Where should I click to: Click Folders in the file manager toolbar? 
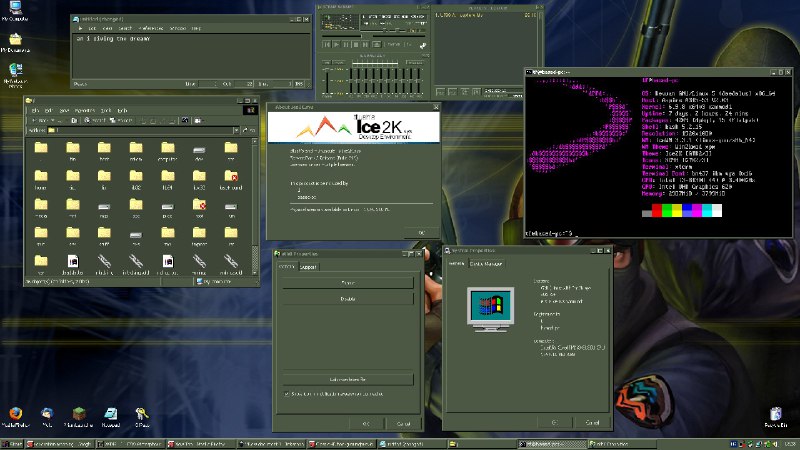(x=121, y=120)
